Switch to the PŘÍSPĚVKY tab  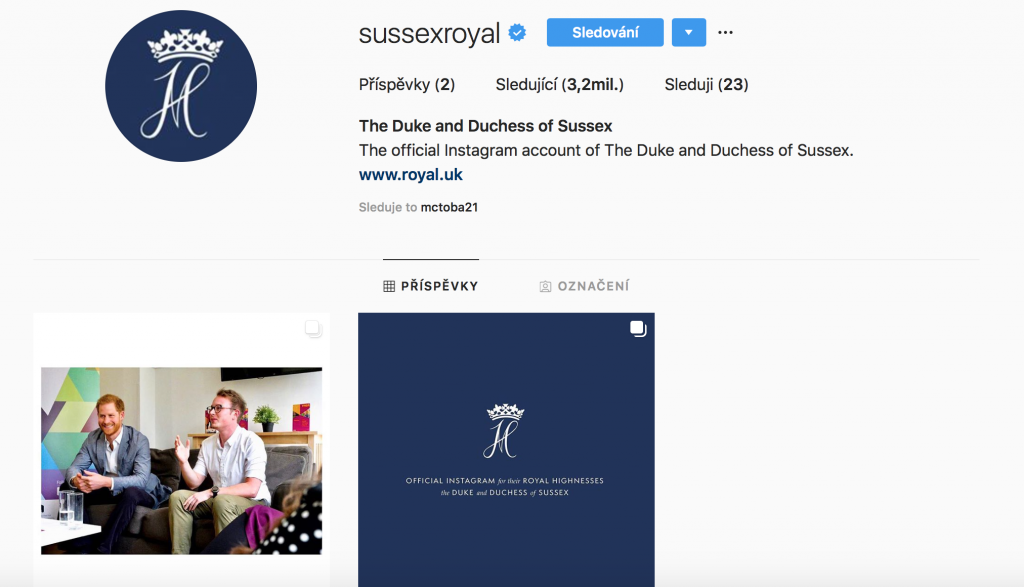click(x=431, y=286)
